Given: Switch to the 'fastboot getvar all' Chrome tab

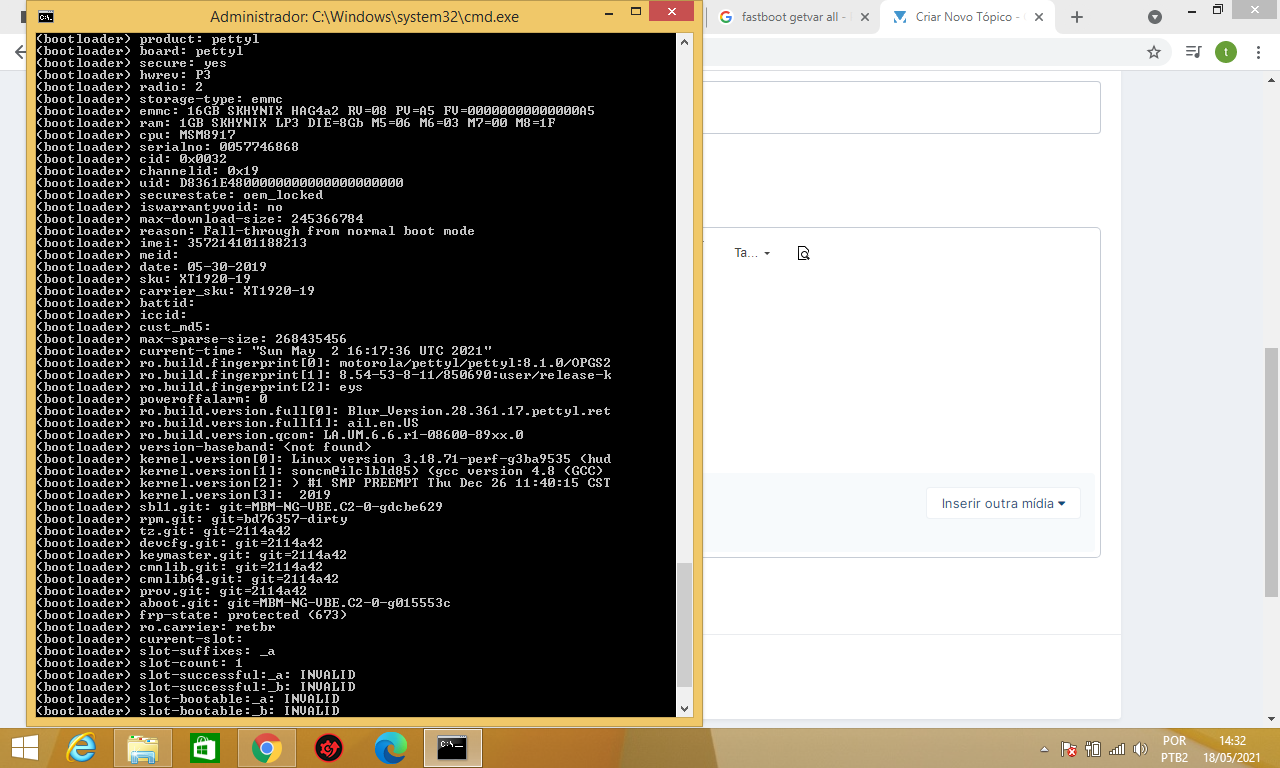Looking at the screenshot, I should [793, 17].
